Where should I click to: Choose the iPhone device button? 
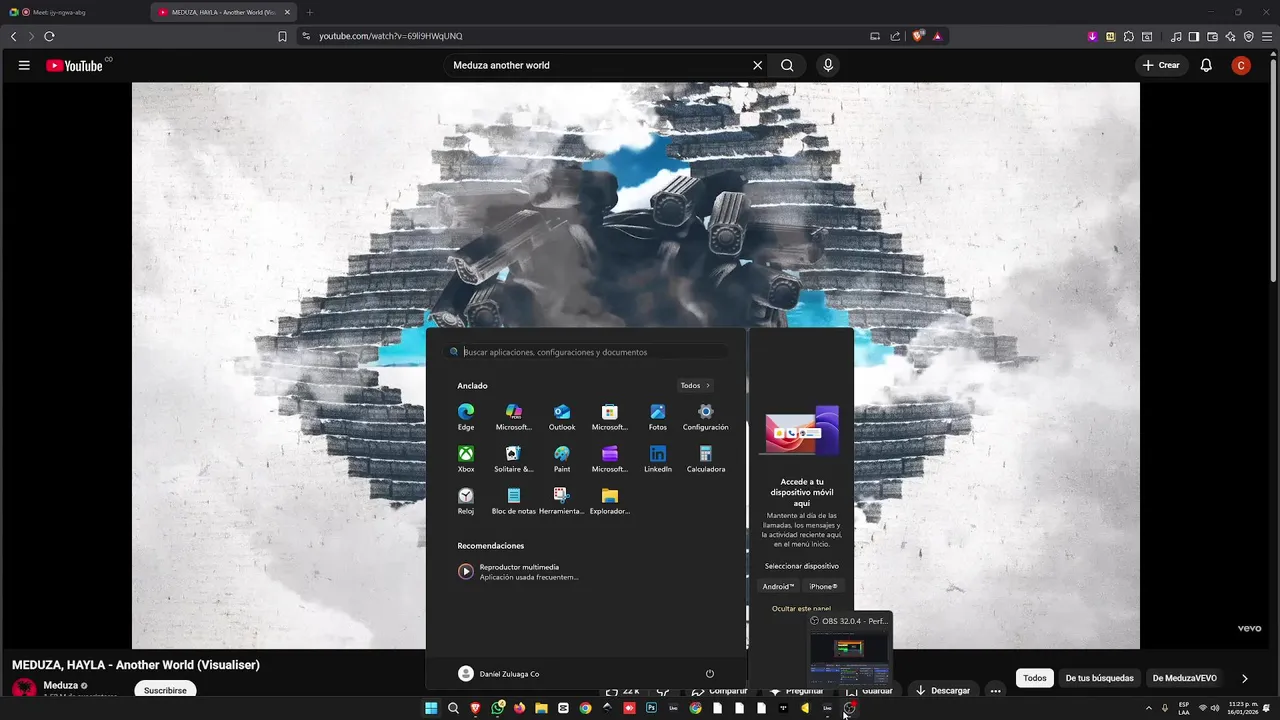823,586
